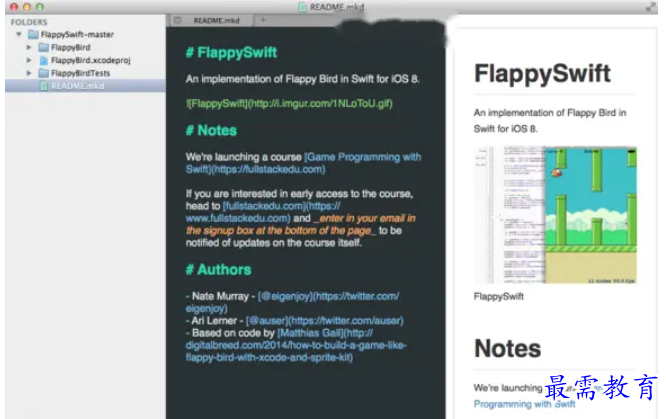This screenshot has height=419, width=666.
Task: Expand the FlappyBirdTests folder
Action: click(x=29, y=73)
